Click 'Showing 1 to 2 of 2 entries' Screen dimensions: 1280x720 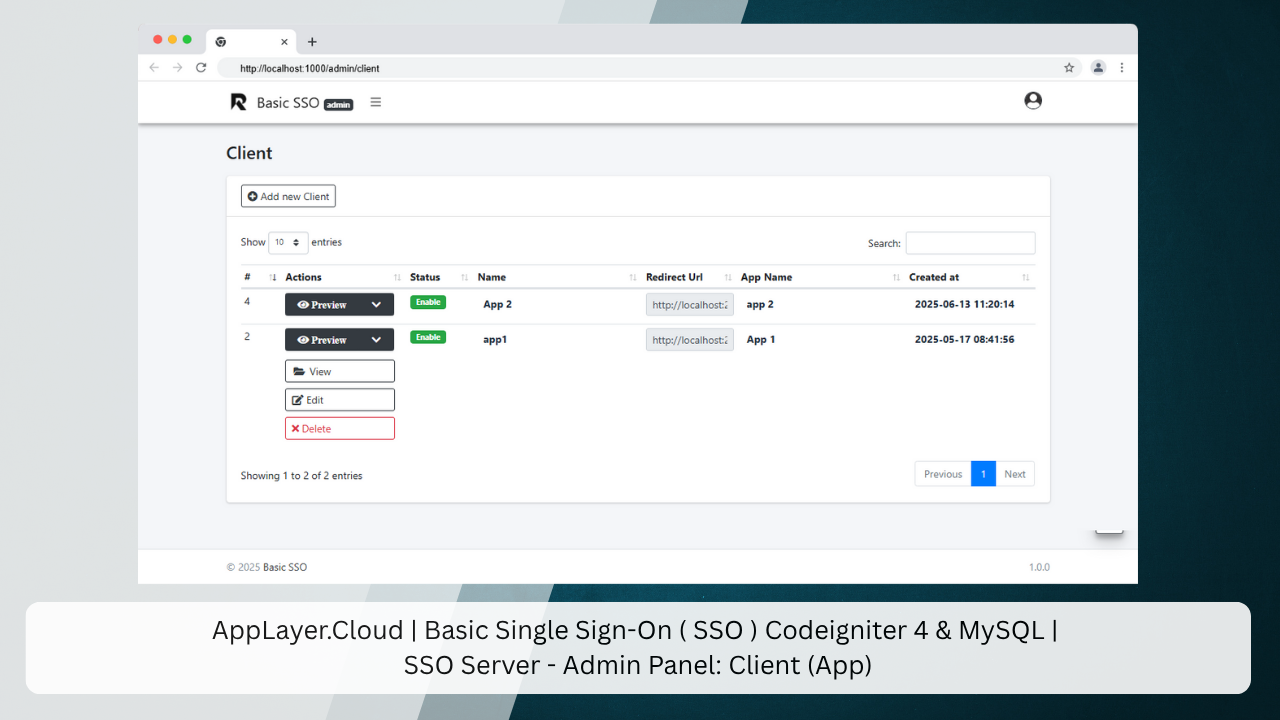[x=302, y=476]
